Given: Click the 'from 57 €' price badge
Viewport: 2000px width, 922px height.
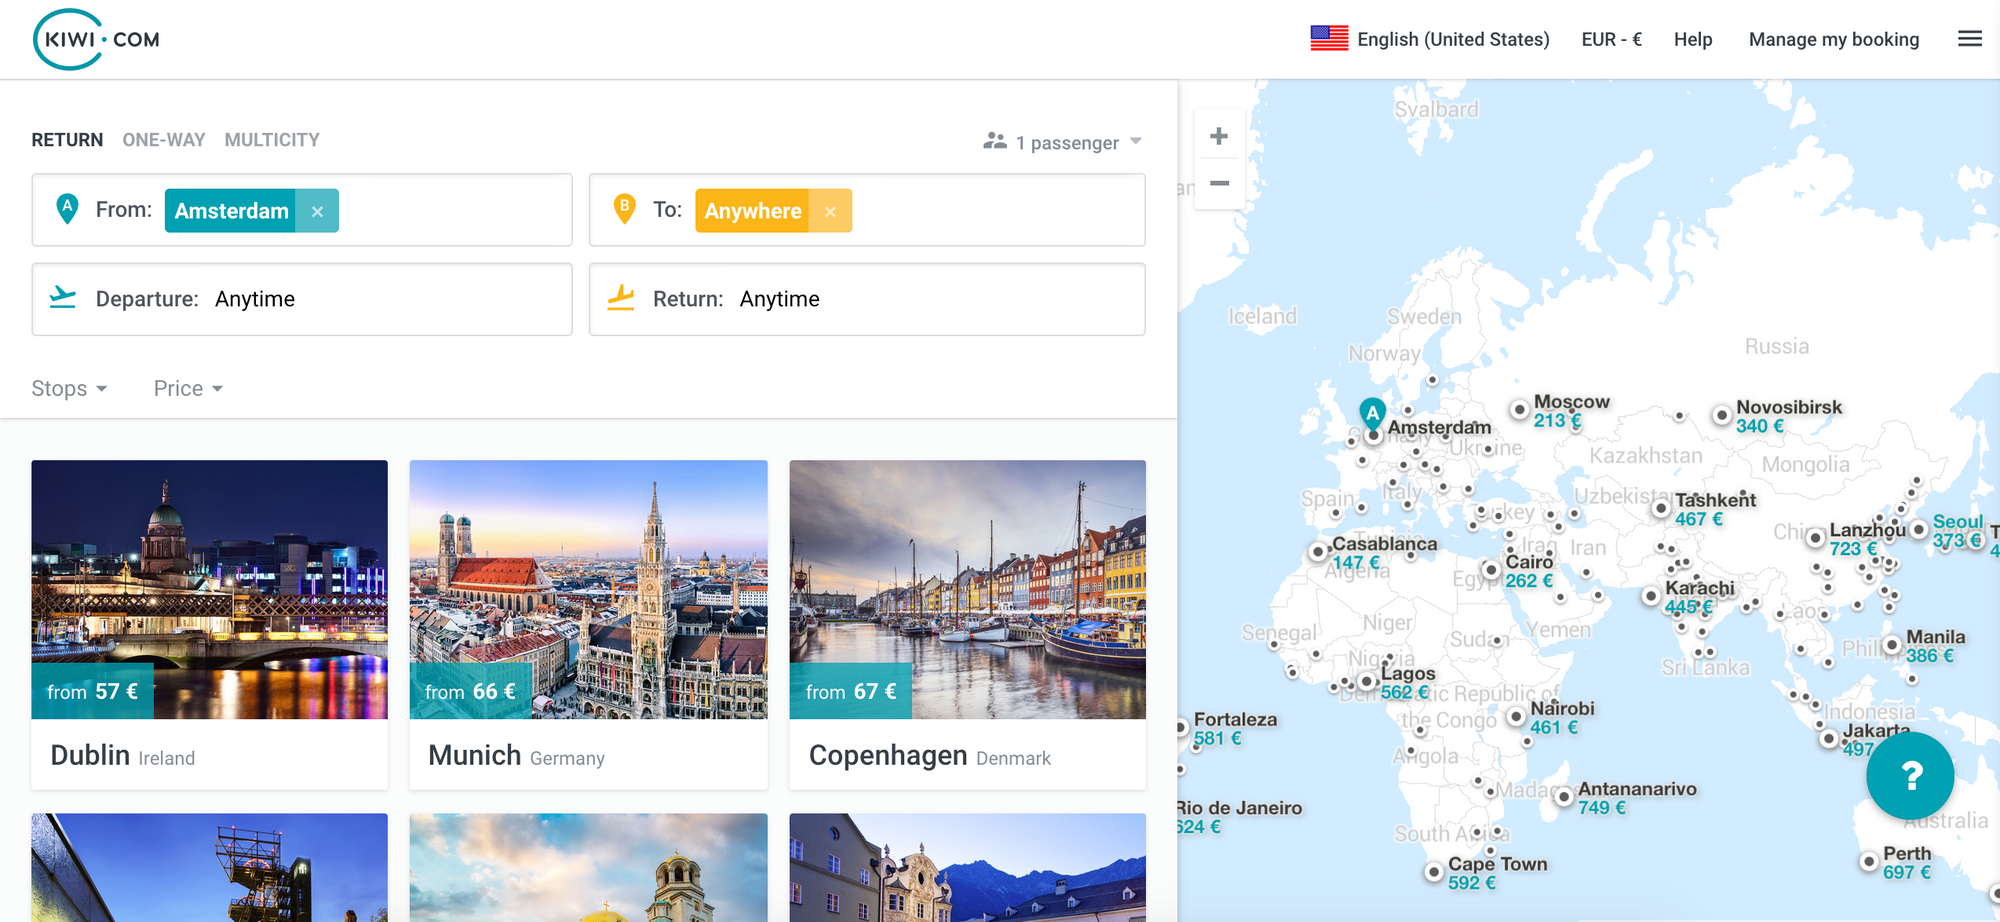Looking at the screenshot, I should (92, 691).
